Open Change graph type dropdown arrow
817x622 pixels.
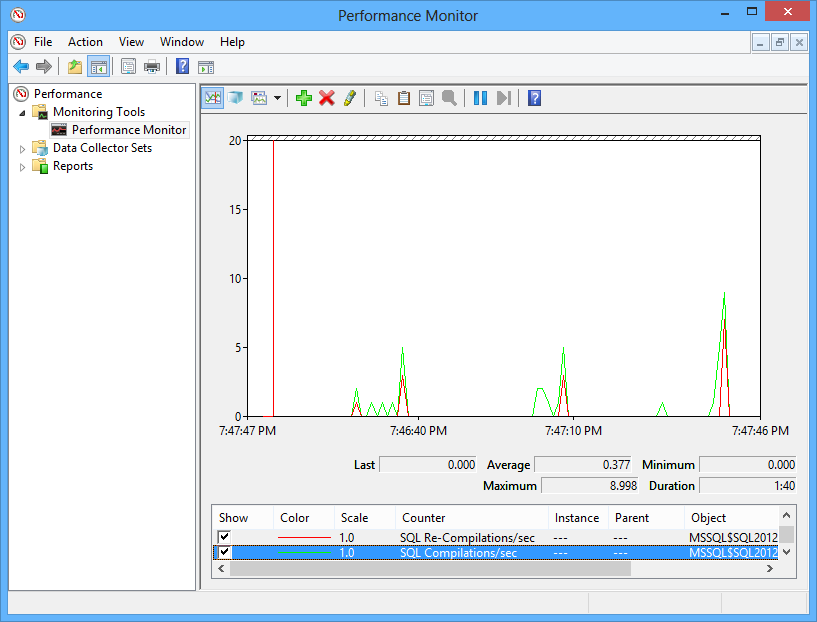(277, 98)
